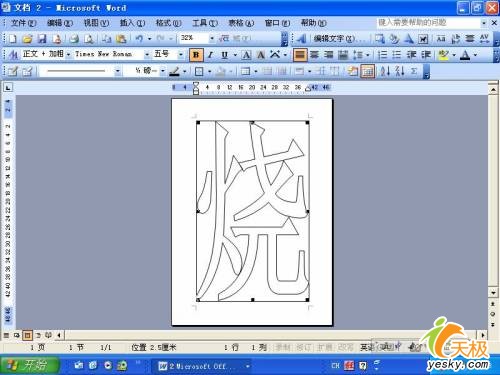The width and height of the screenshot is (500, 375).
Task: Right-align the paragraph
Action: click(329, 55)
